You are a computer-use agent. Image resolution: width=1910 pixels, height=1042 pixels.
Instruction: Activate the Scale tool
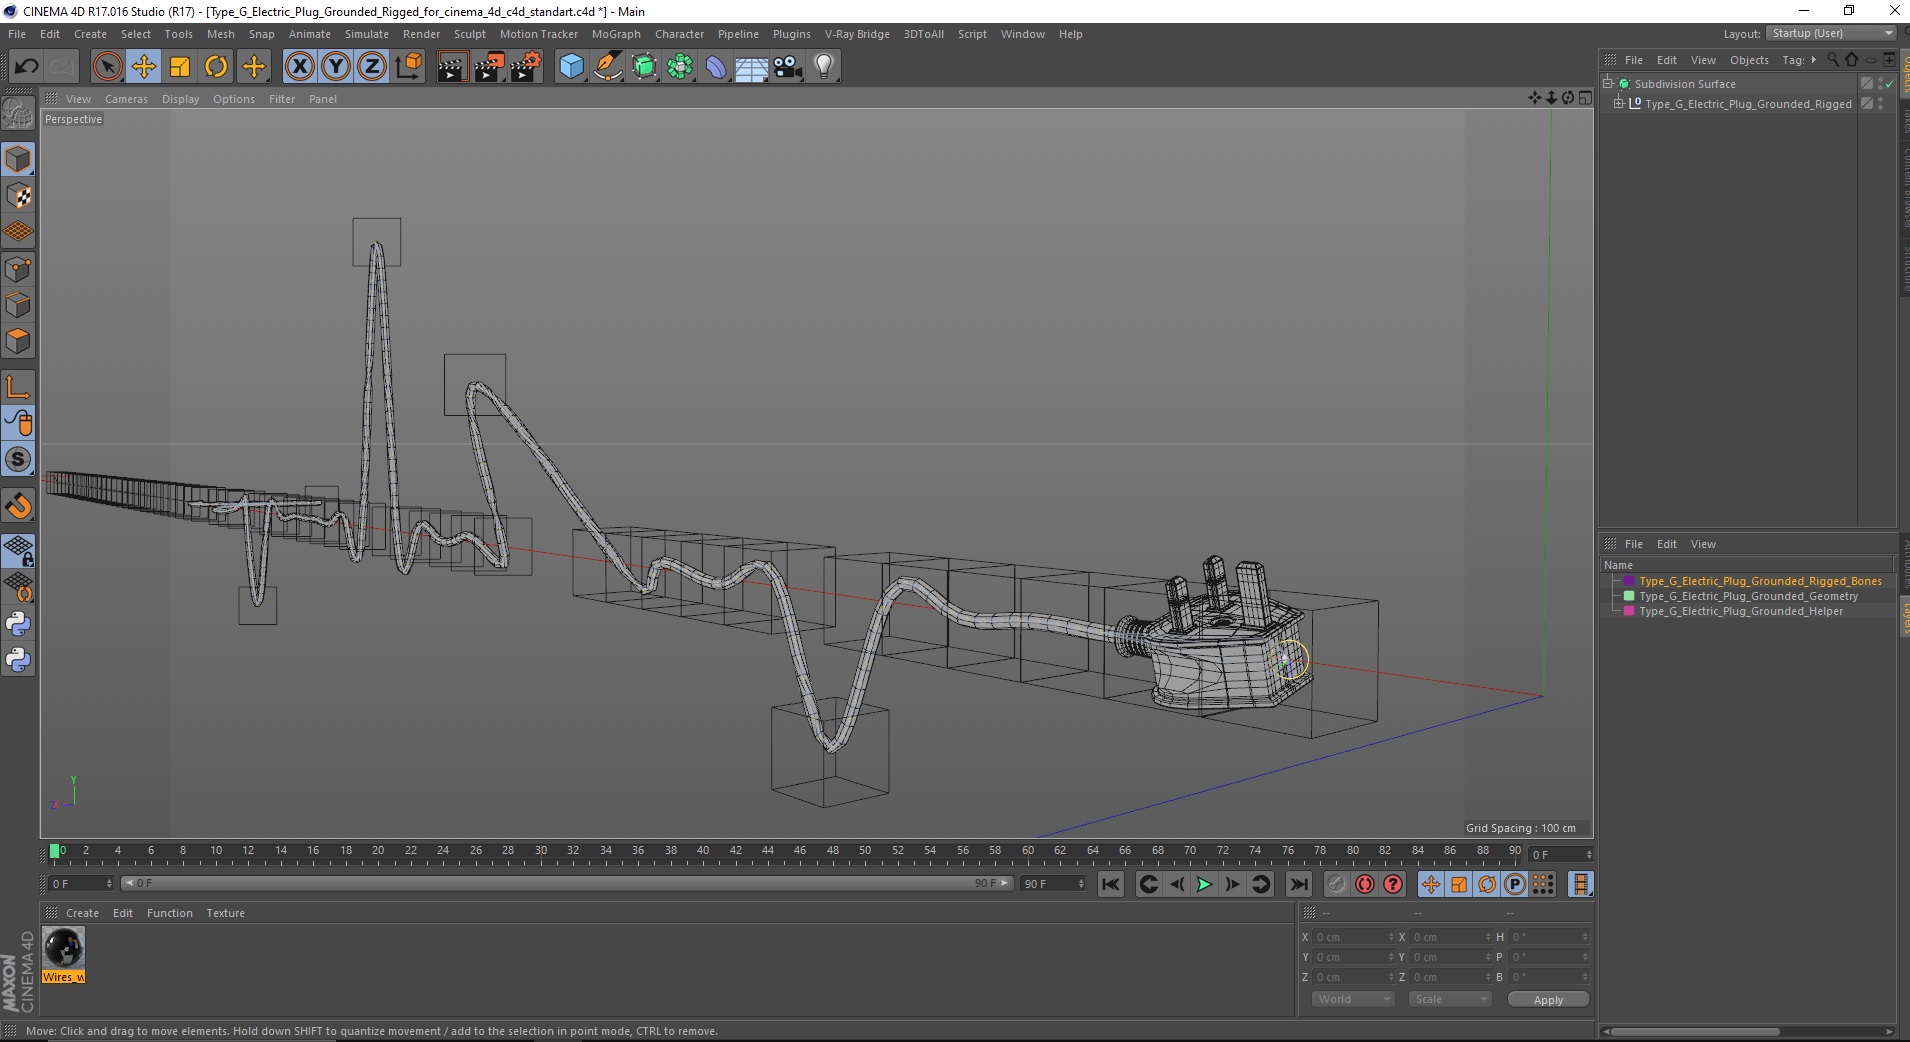tap(180, 67)
